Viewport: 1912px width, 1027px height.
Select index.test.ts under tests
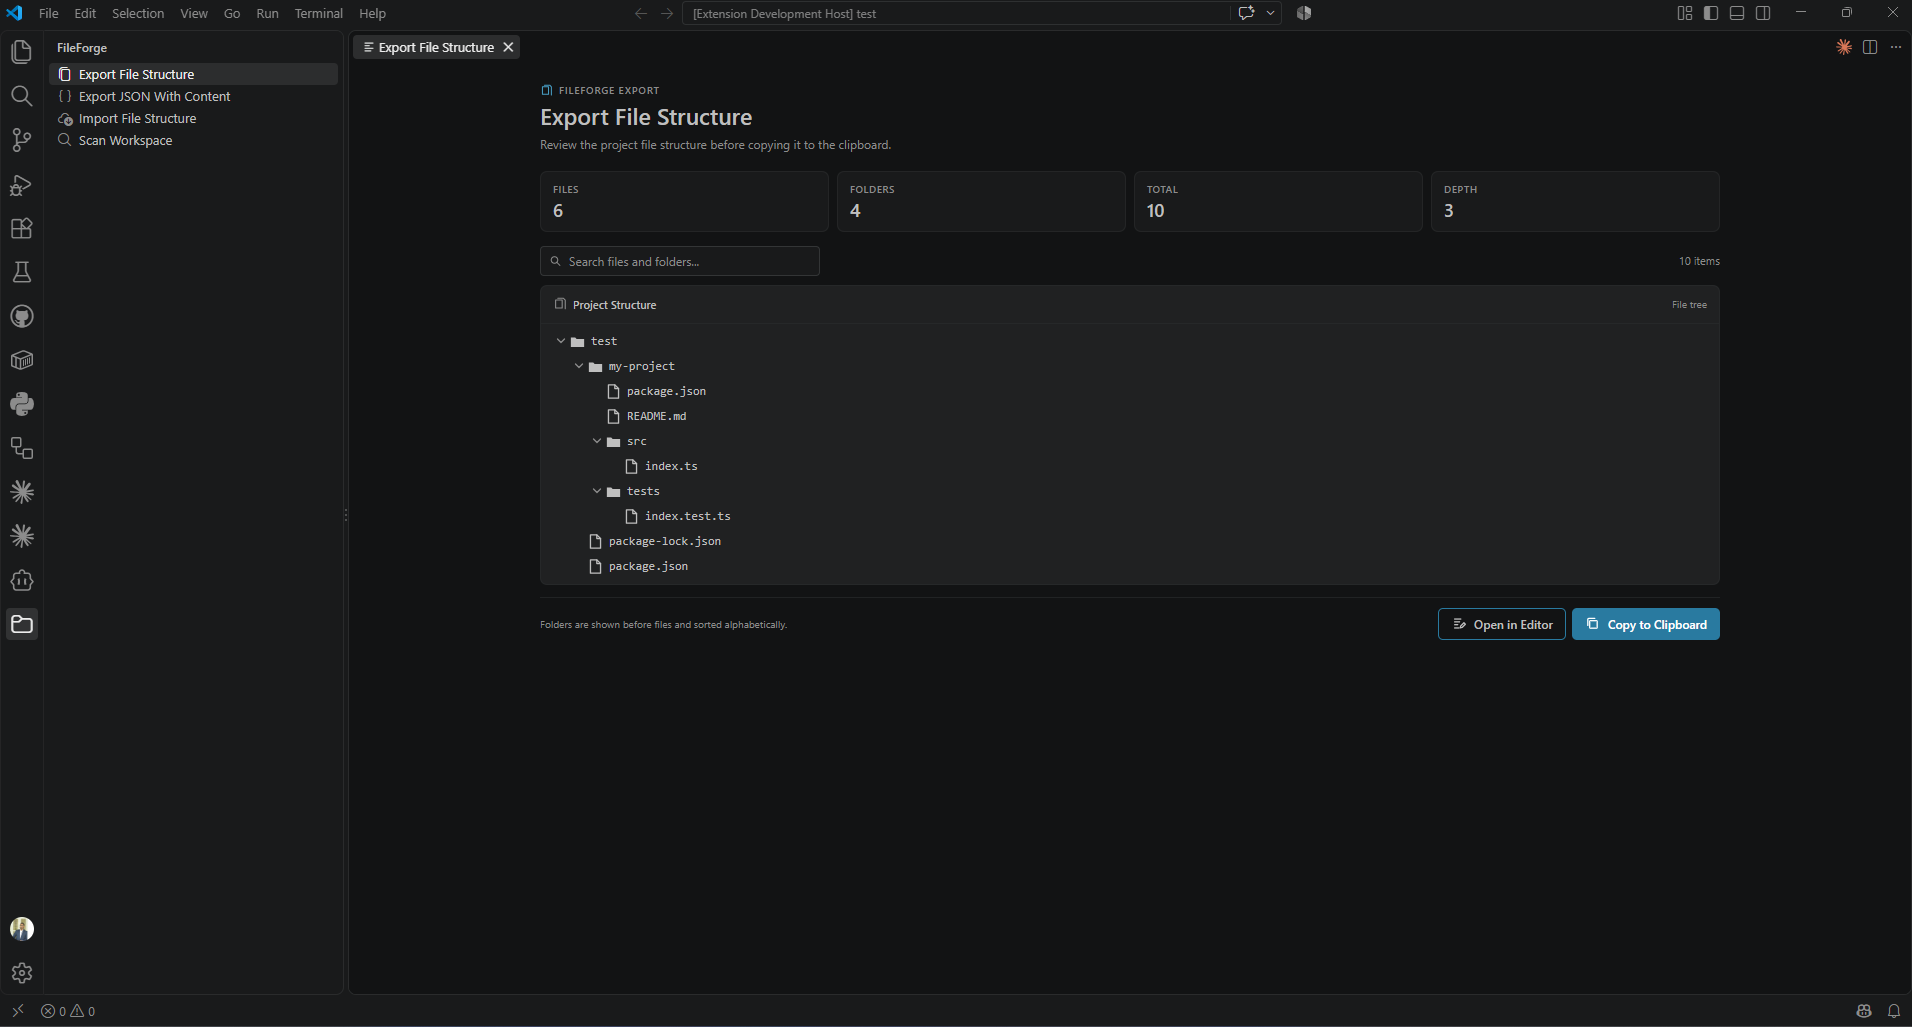pyautogui.click(x=687, y=516)
